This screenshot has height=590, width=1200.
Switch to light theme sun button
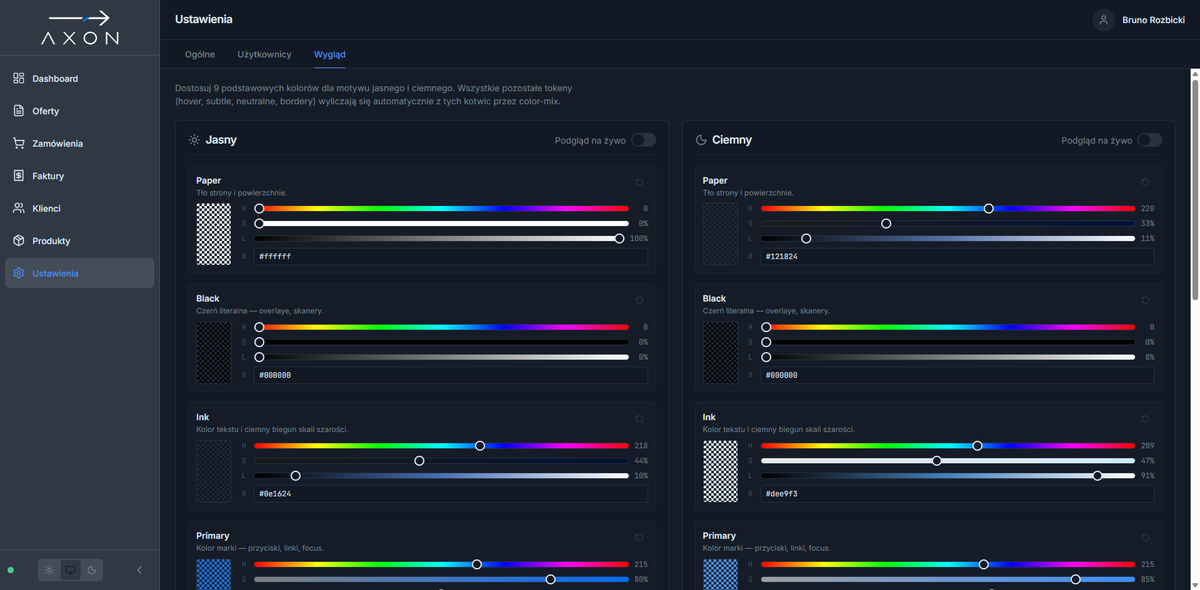(49, 570)
